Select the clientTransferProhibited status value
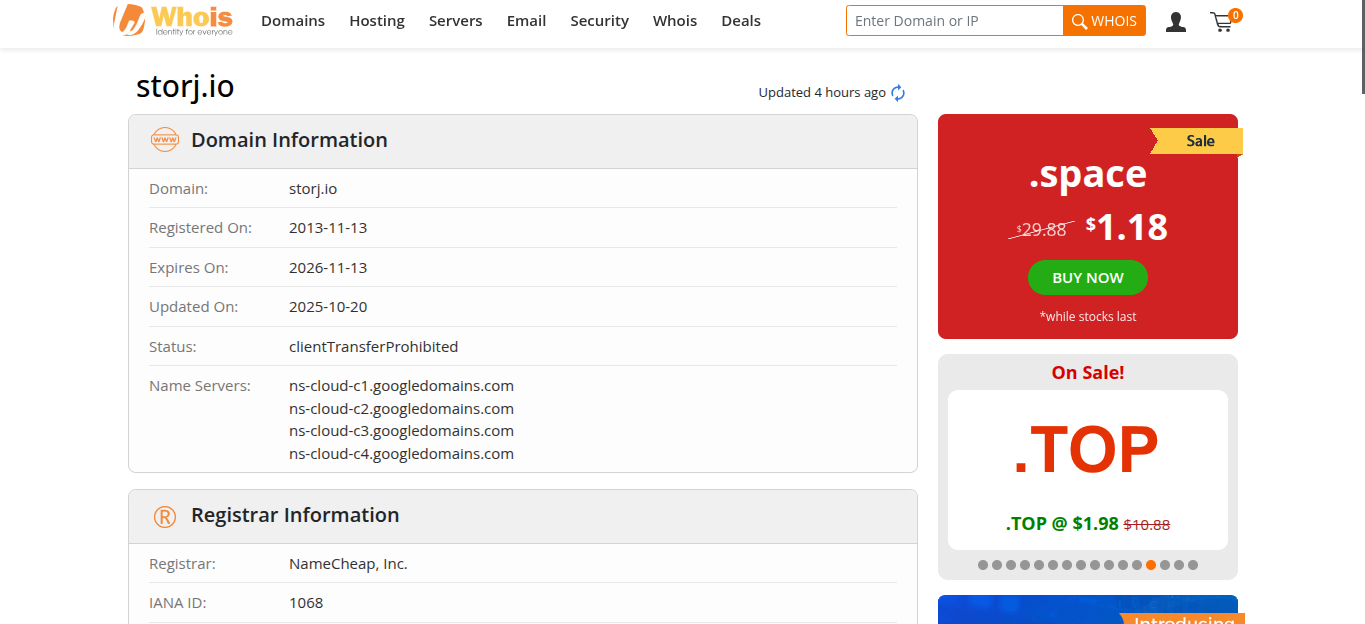1365x624 pixels. tap(374, 347)
